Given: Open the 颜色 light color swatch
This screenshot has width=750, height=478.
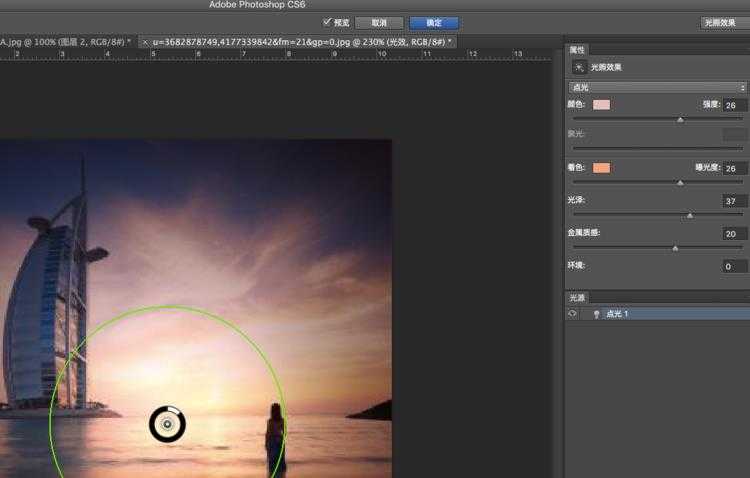Looking at the screenshot, I should pyautogui.click(x=601, y=105).
